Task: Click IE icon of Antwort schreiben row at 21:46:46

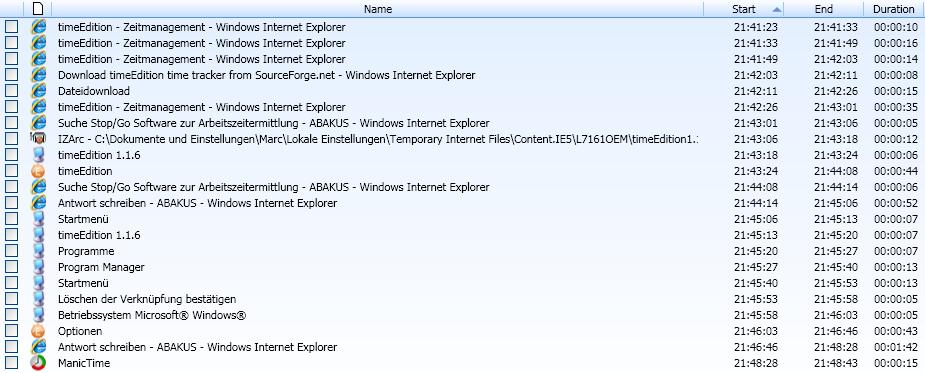Action: (x=38, y=346)
